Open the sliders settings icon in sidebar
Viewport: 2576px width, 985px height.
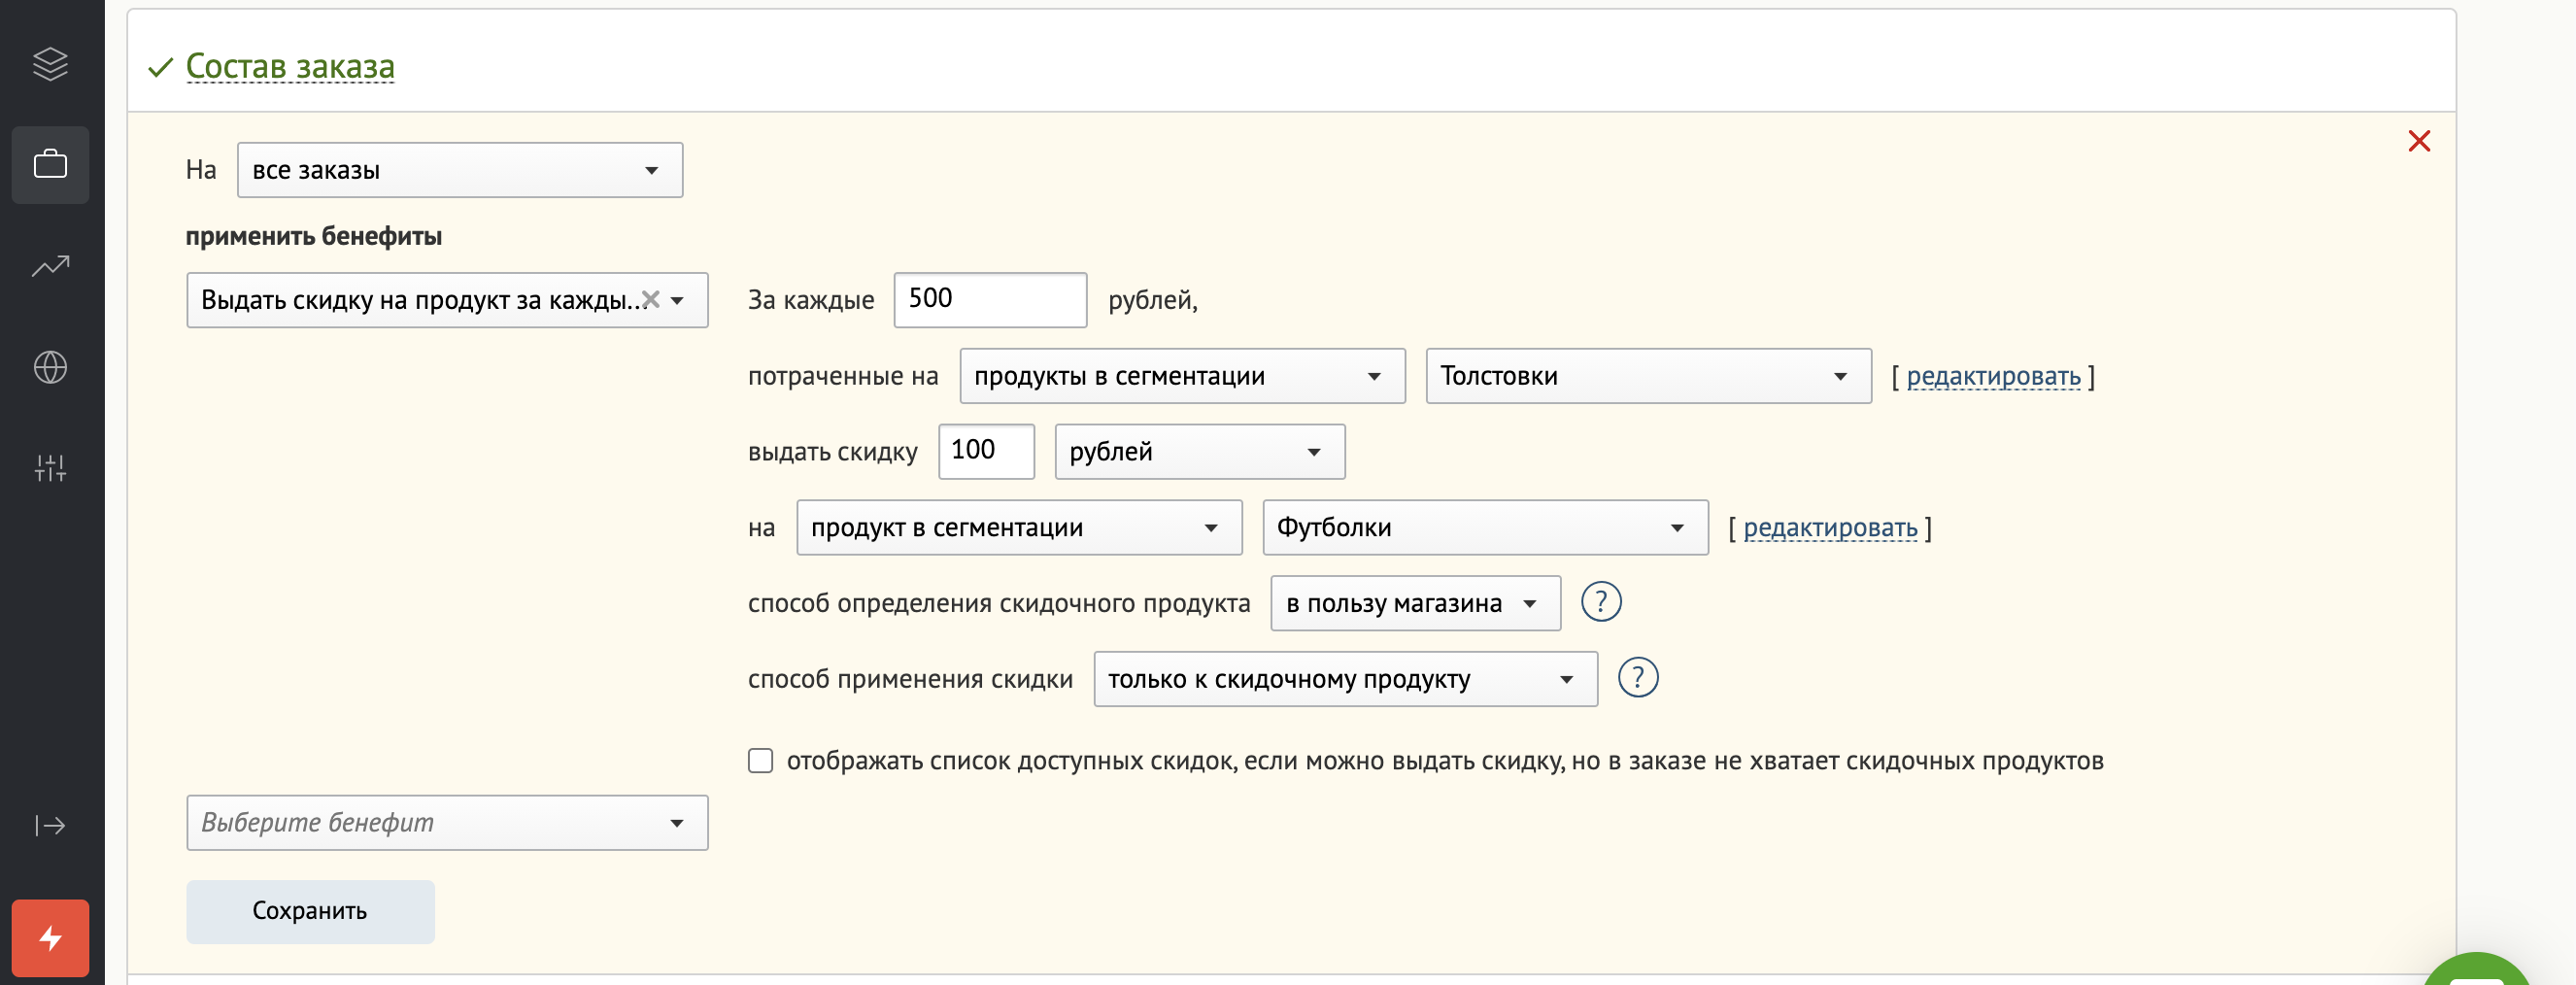coord(50,468)
